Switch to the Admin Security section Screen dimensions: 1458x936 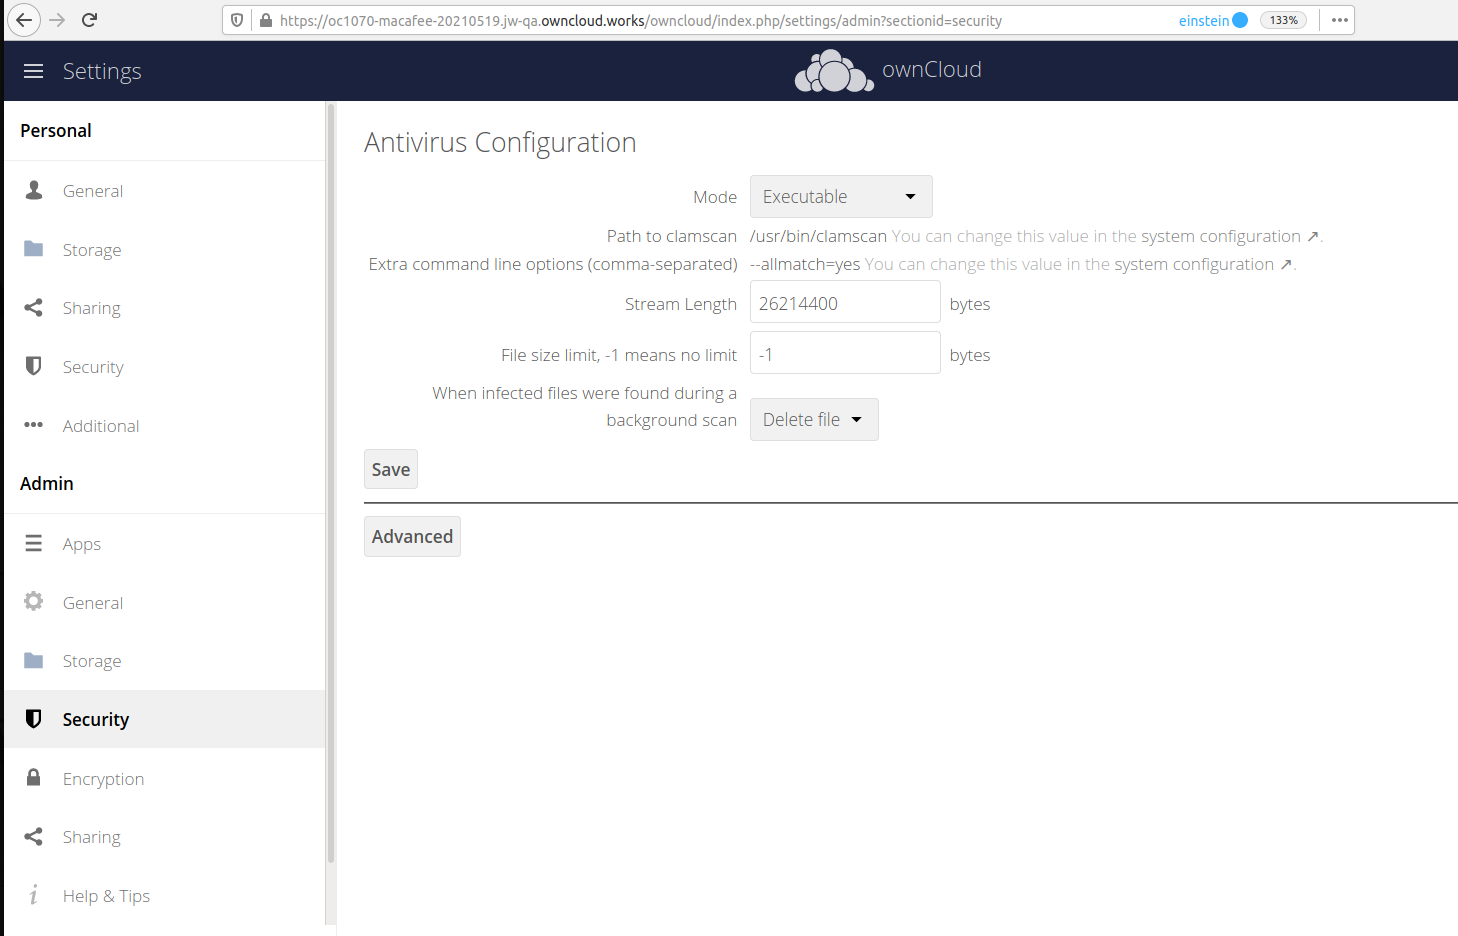click(95, 719)
